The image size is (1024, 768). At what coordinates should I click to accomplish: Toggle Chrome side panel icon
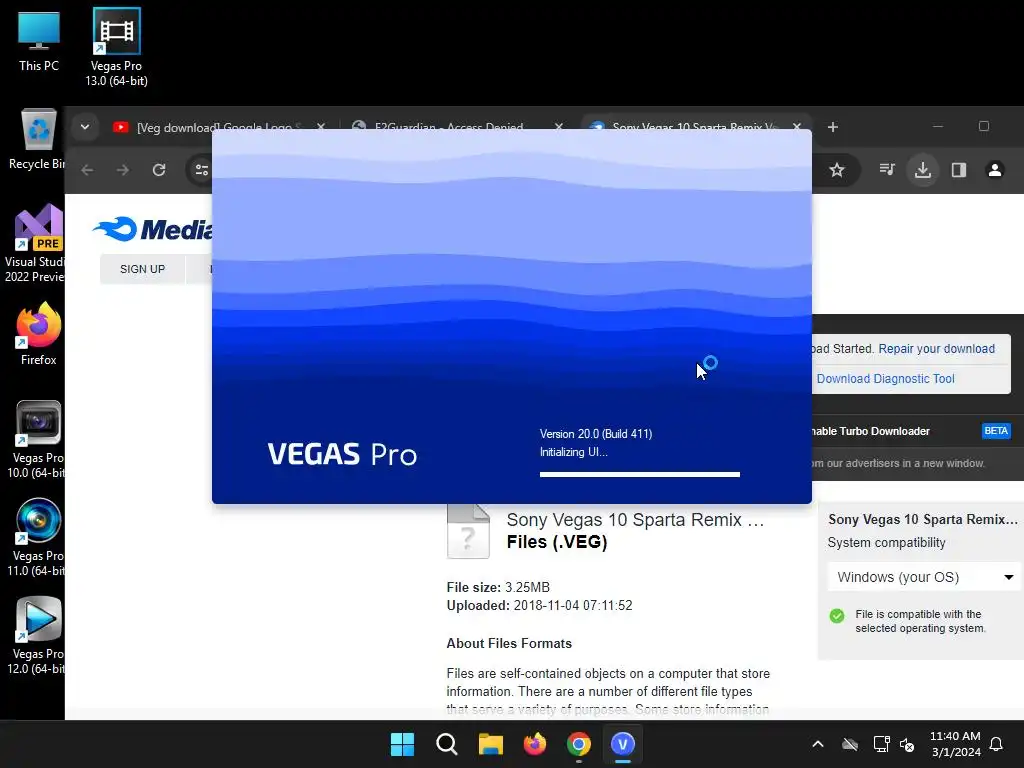(x=959, y=170)
